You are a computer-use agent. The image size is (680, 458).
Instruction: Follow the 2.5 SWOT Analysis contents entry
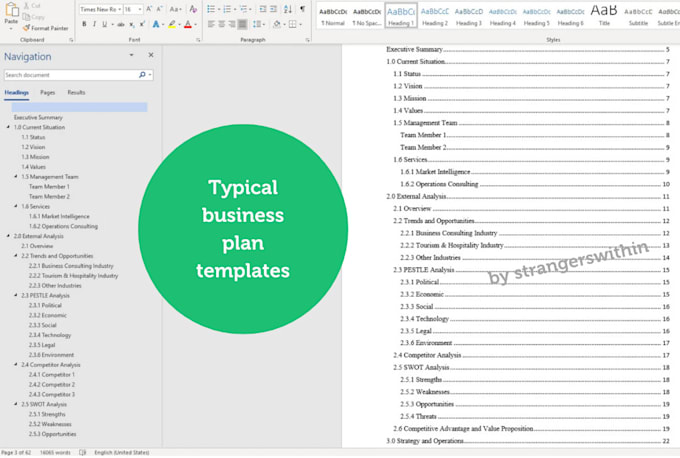[x=531, y=367]
